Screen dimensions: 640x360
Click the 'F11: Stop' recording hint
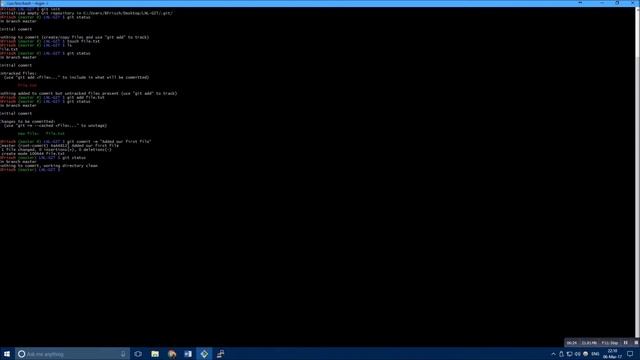(610, 343)
